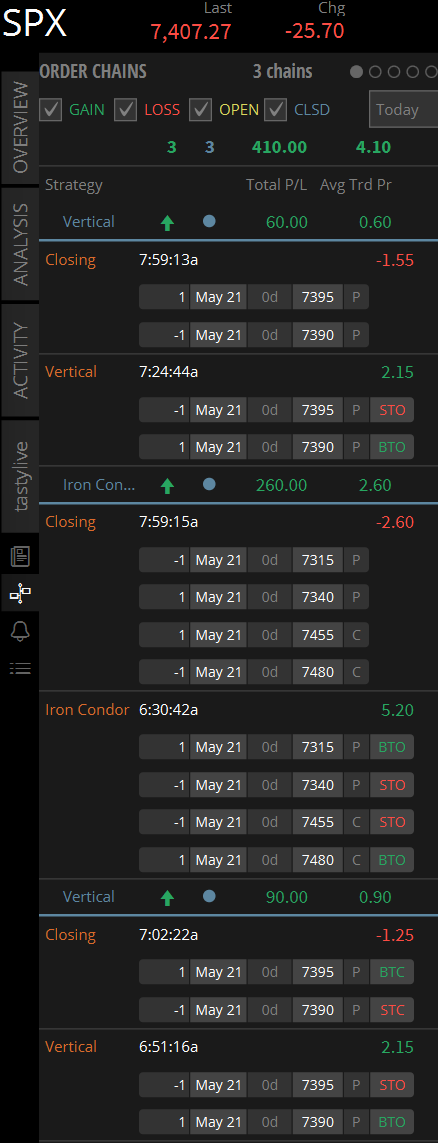Click the BTC tag on 7395 put
The height and width of the screenshot is (1143, 438).
(392, 972)
